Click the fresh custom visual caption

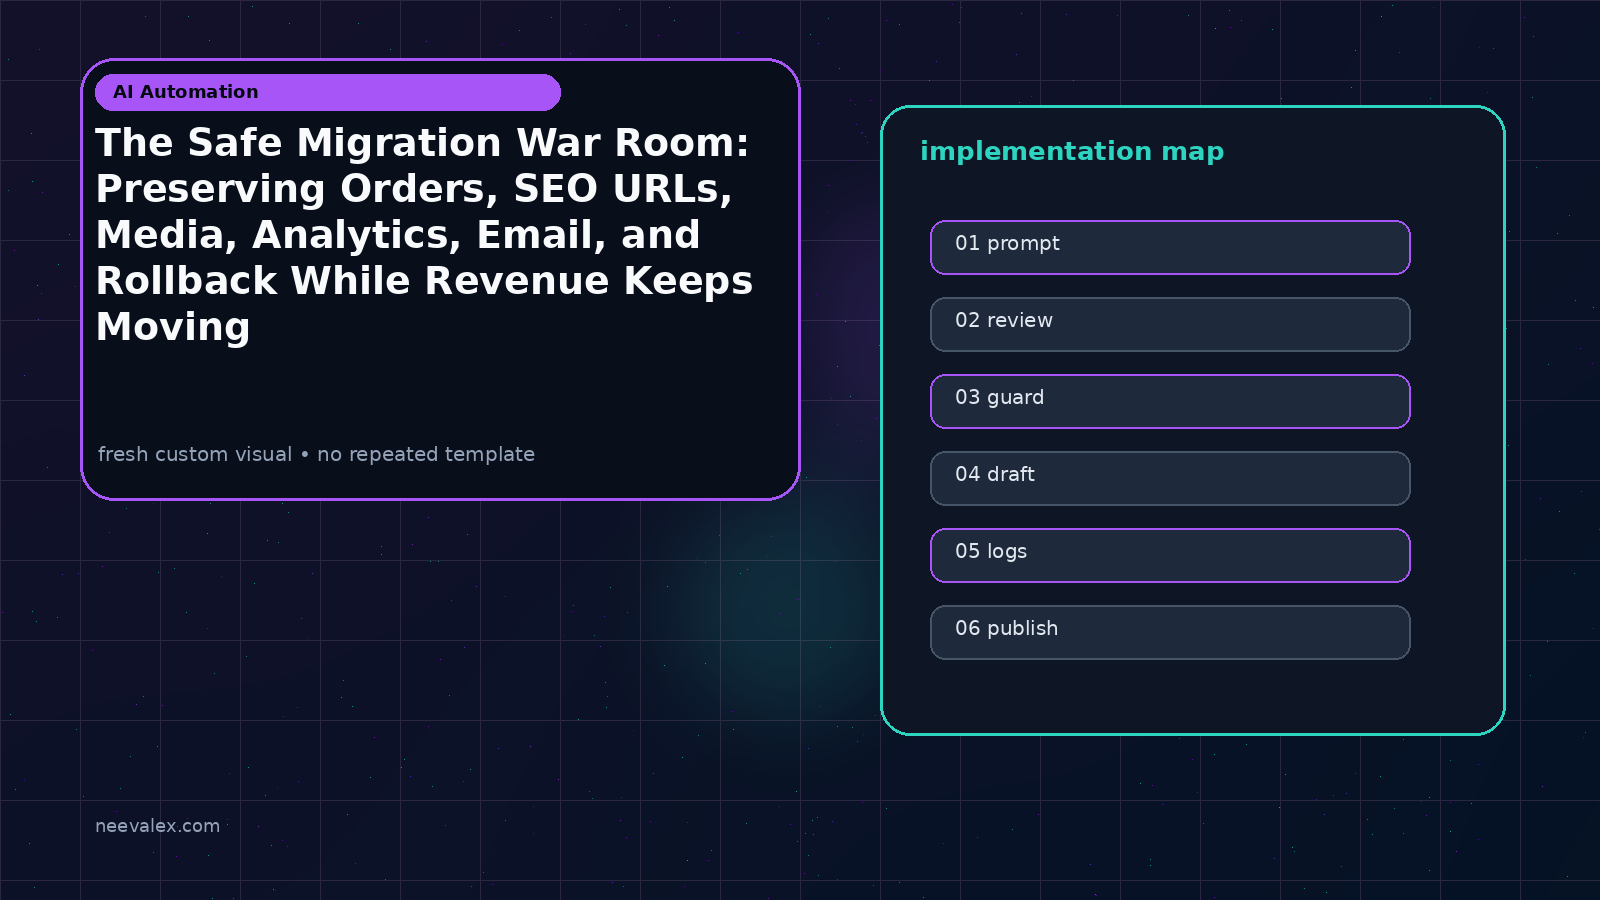(316, 454)
